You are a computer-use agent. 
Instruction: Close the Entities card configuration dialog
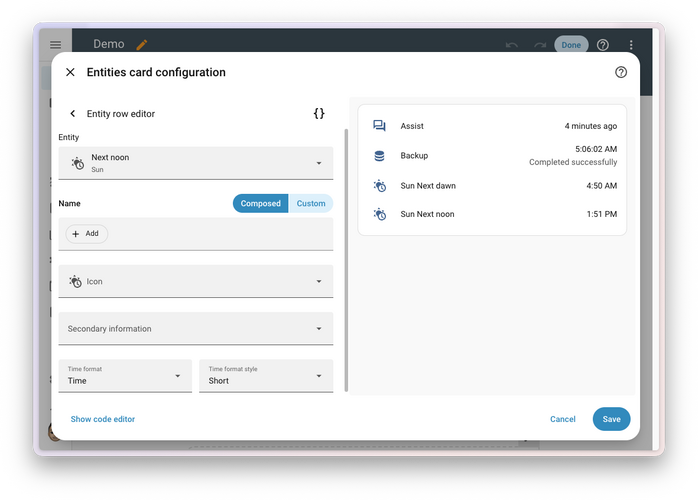pyautogui.click(x=70, y=72)
